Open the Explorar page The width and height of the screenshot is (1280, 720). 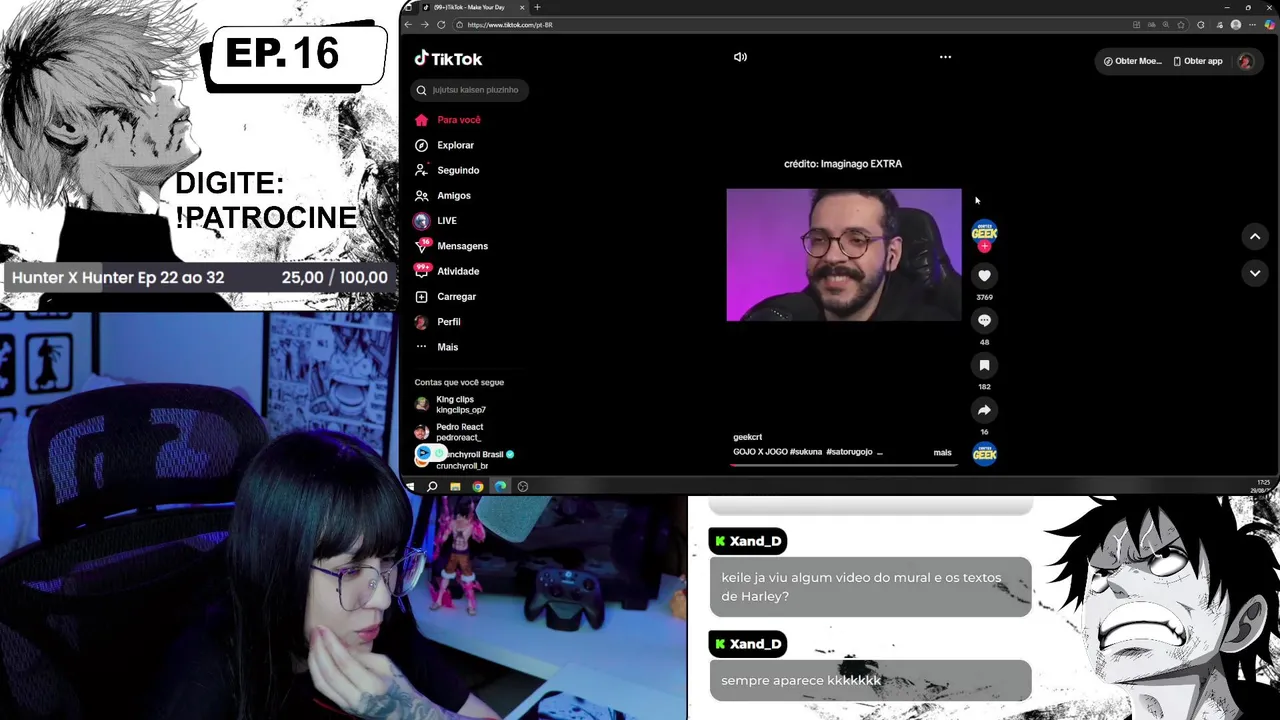(445, 145)
